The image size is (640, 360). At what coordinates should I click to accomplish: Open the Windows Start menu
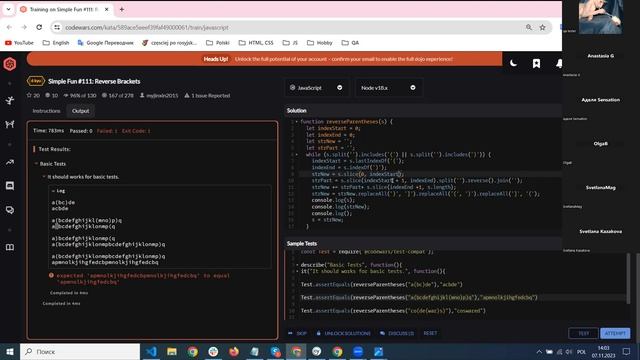(10, 351)
